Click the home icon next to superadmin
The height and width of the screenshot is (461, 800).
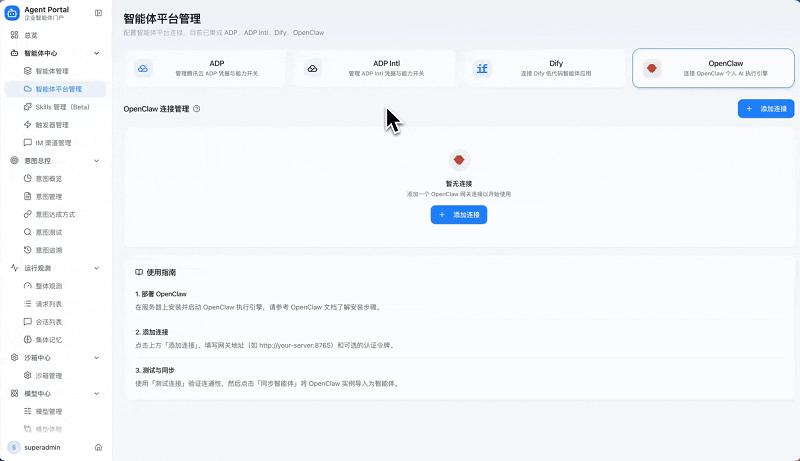pos(98,447)
